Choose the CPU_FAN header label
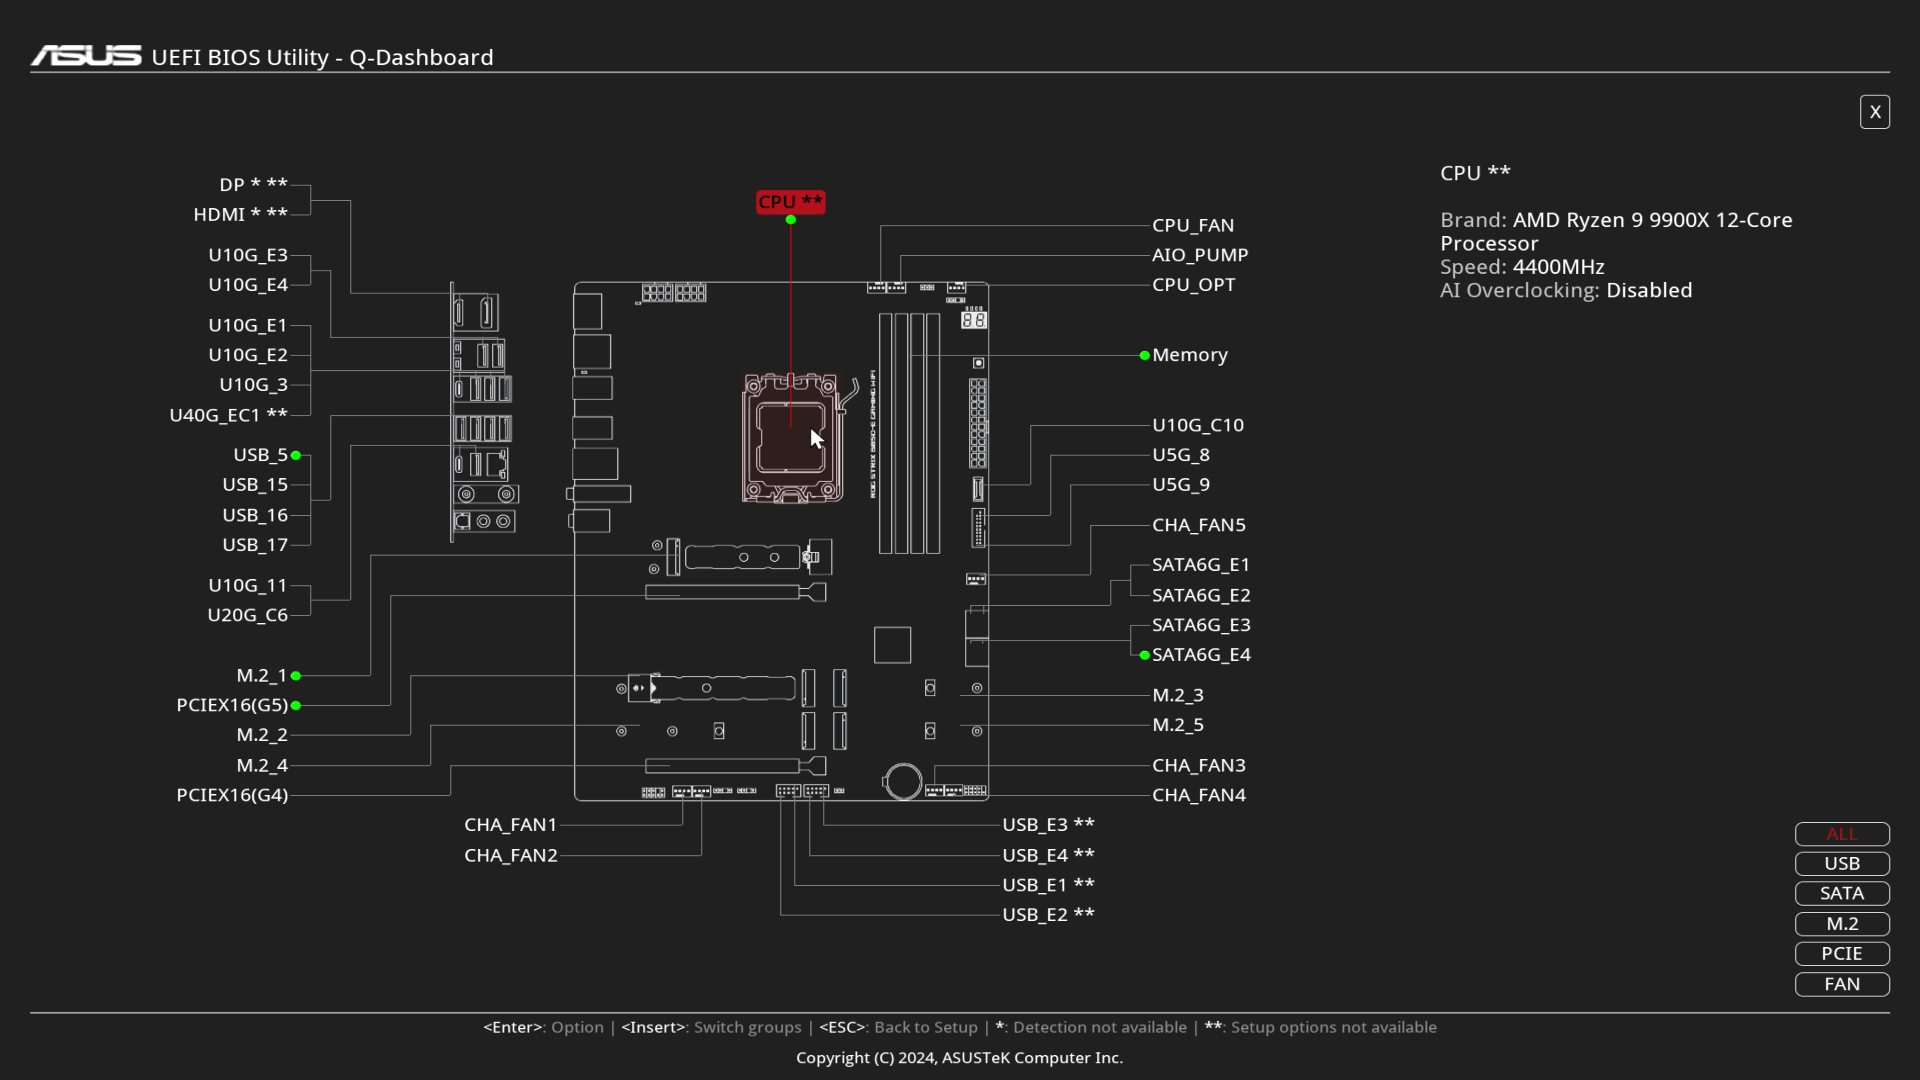Image resolution: width=1920 pixels, height=1080 pixels. click(1192, 225)
